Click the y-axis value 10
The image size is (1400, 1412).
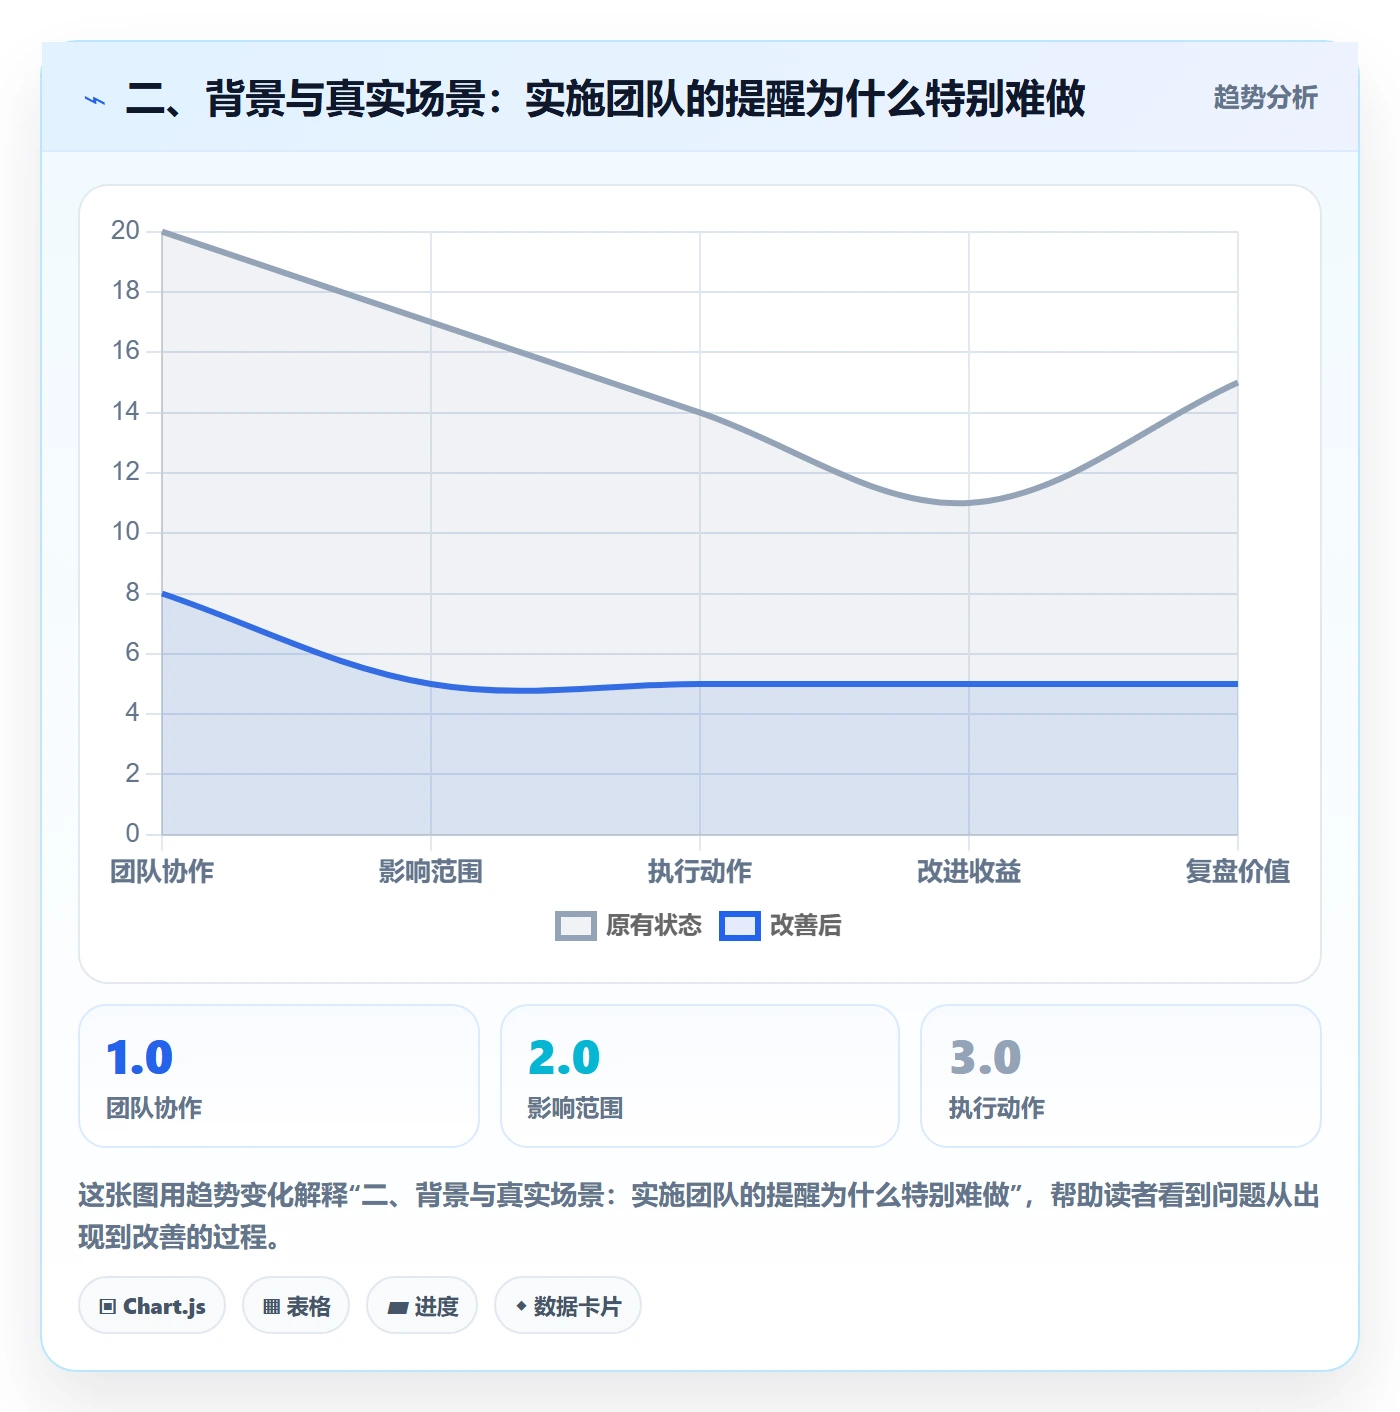[125, 532]
